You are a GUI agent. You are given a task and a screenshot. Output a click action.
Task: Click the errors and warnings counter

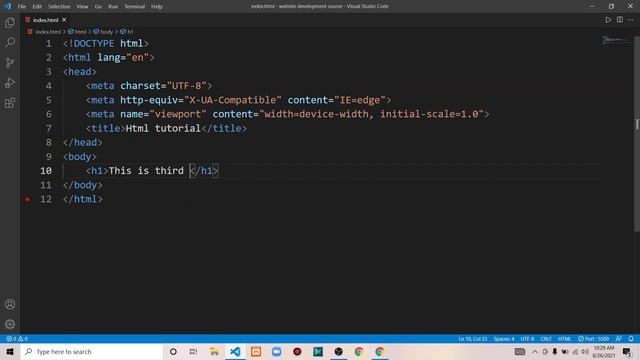pos(17,339)
